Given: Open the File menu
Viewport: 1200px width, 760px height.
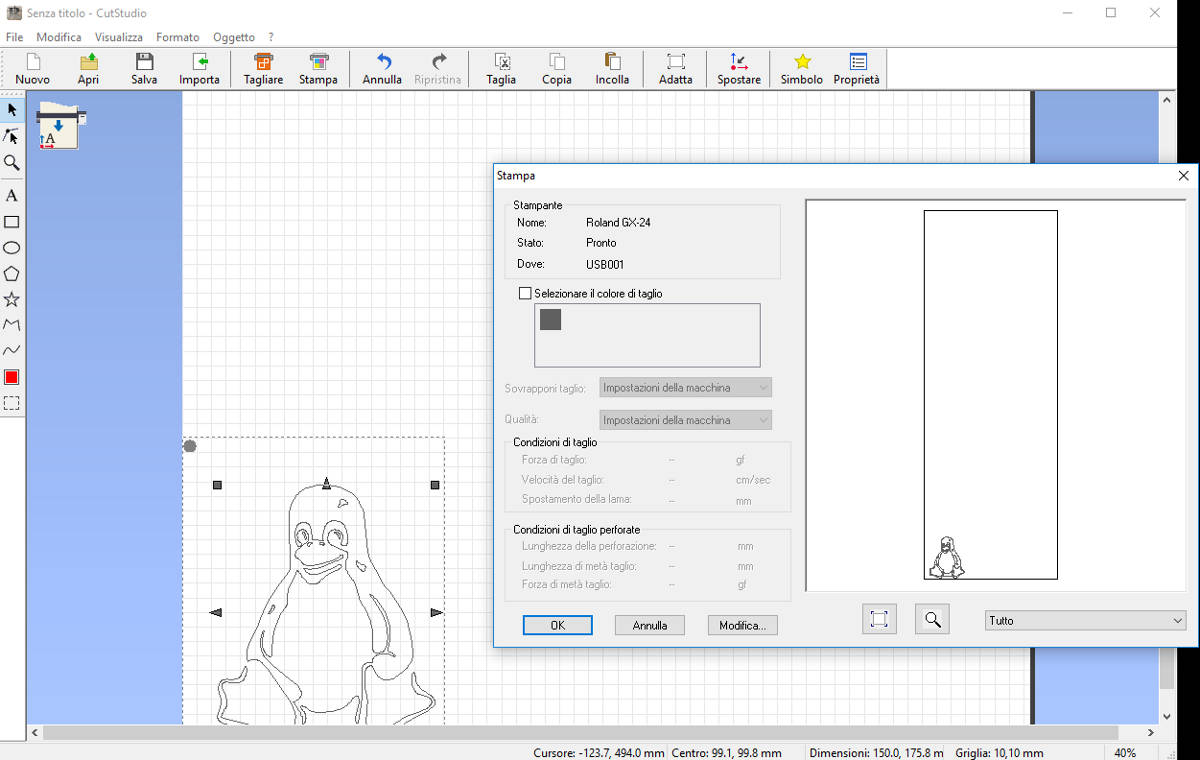Looking at the screenshot, I should click(x=14, y=37).
